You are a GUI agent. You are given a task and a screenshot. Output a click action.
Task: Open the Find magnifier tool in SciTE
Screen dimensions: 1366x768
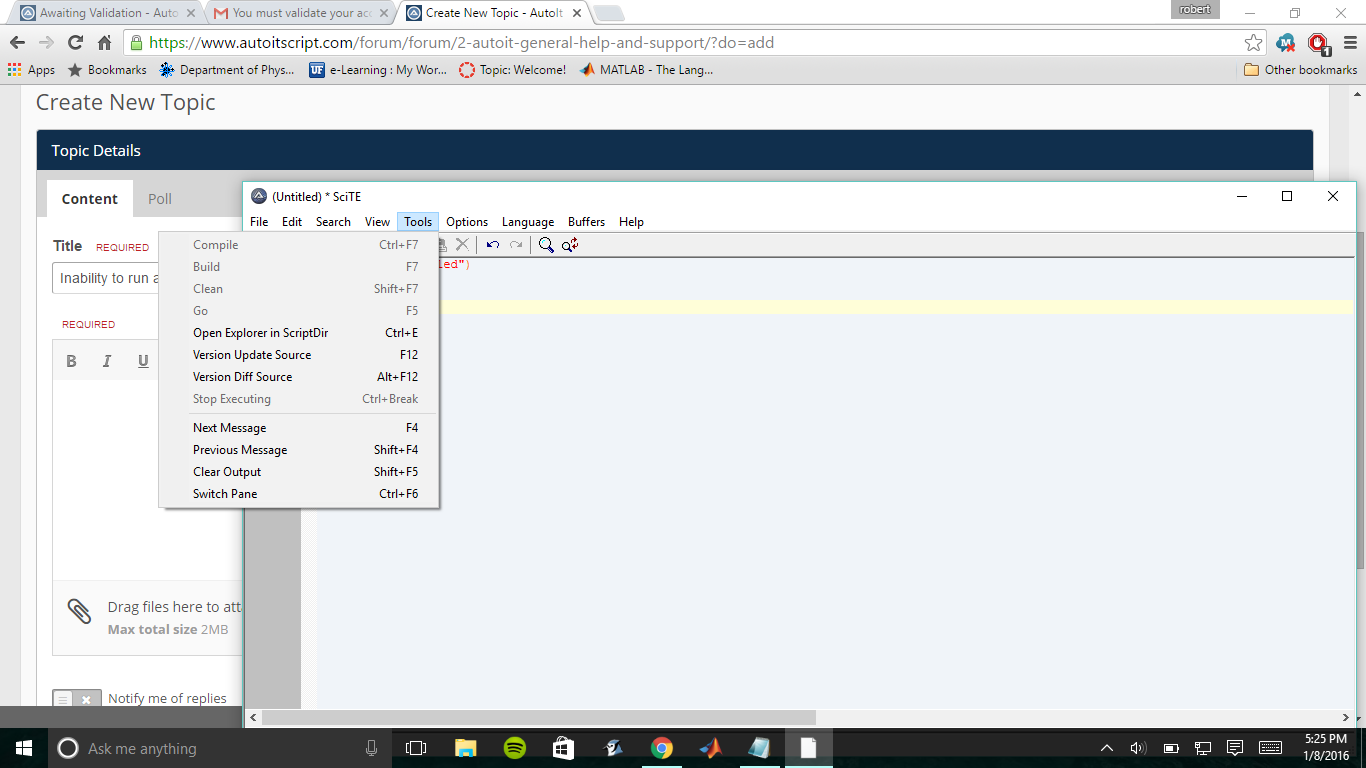point(546,245)
